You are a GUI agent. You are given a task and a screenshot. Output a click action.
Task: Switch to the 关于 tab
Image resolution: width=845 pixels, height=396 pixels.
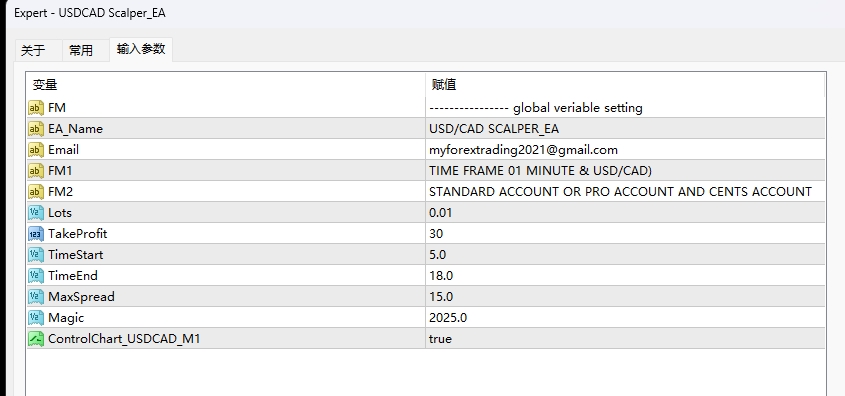tap(33, 51)
